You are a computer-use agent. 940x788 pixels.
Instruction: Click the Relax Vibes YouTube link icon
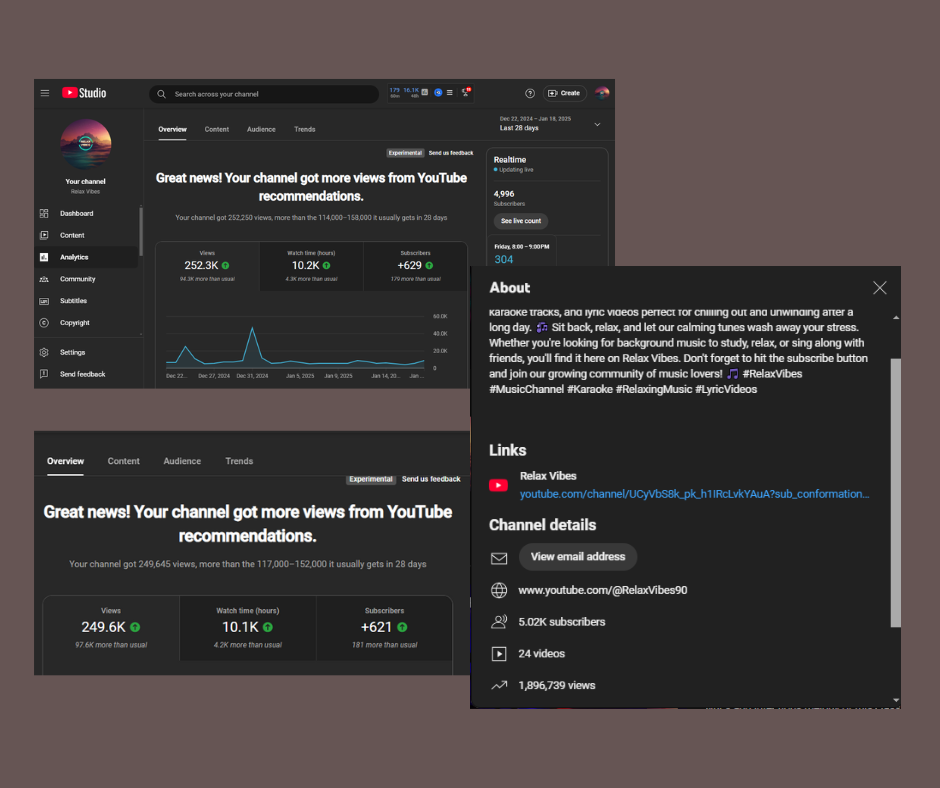click(498, 485)
